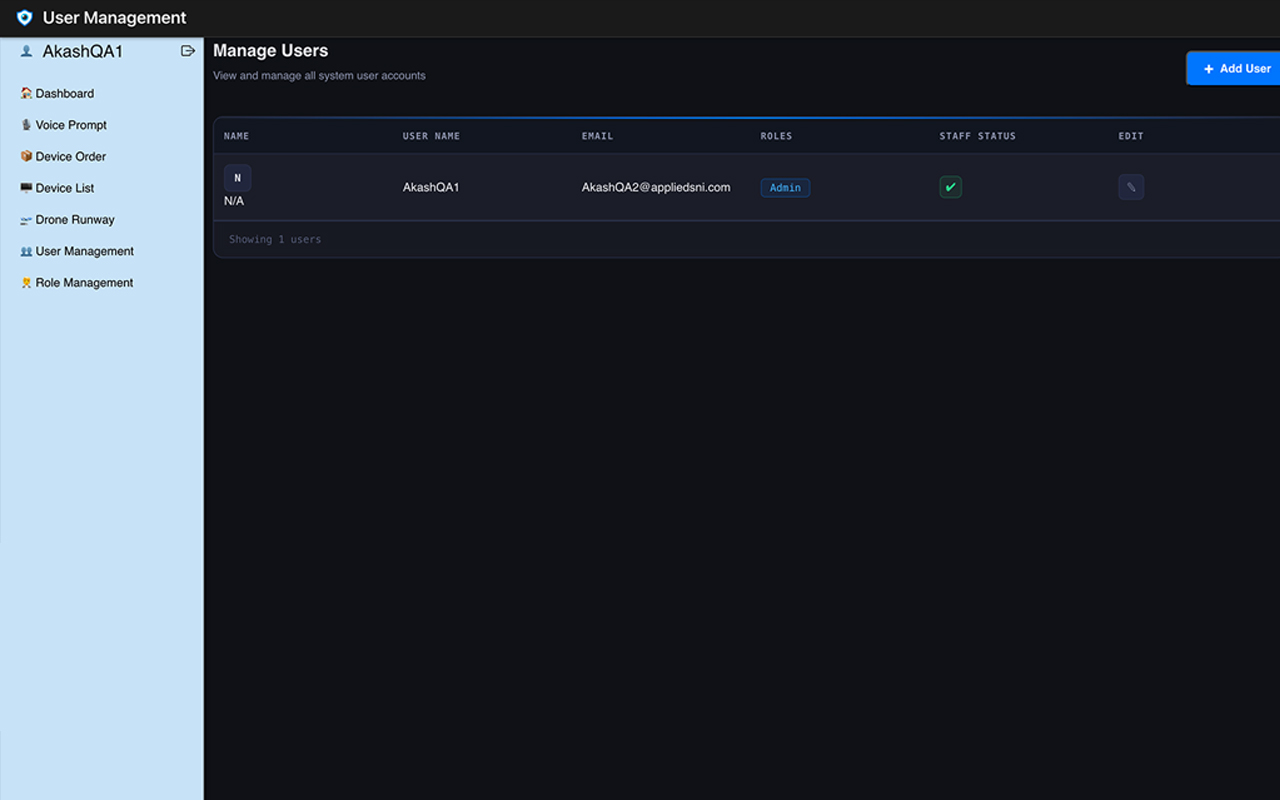Open Dashboard from the sidebar
Viewport: 1280px width, 800px height.
click(57, 93)
